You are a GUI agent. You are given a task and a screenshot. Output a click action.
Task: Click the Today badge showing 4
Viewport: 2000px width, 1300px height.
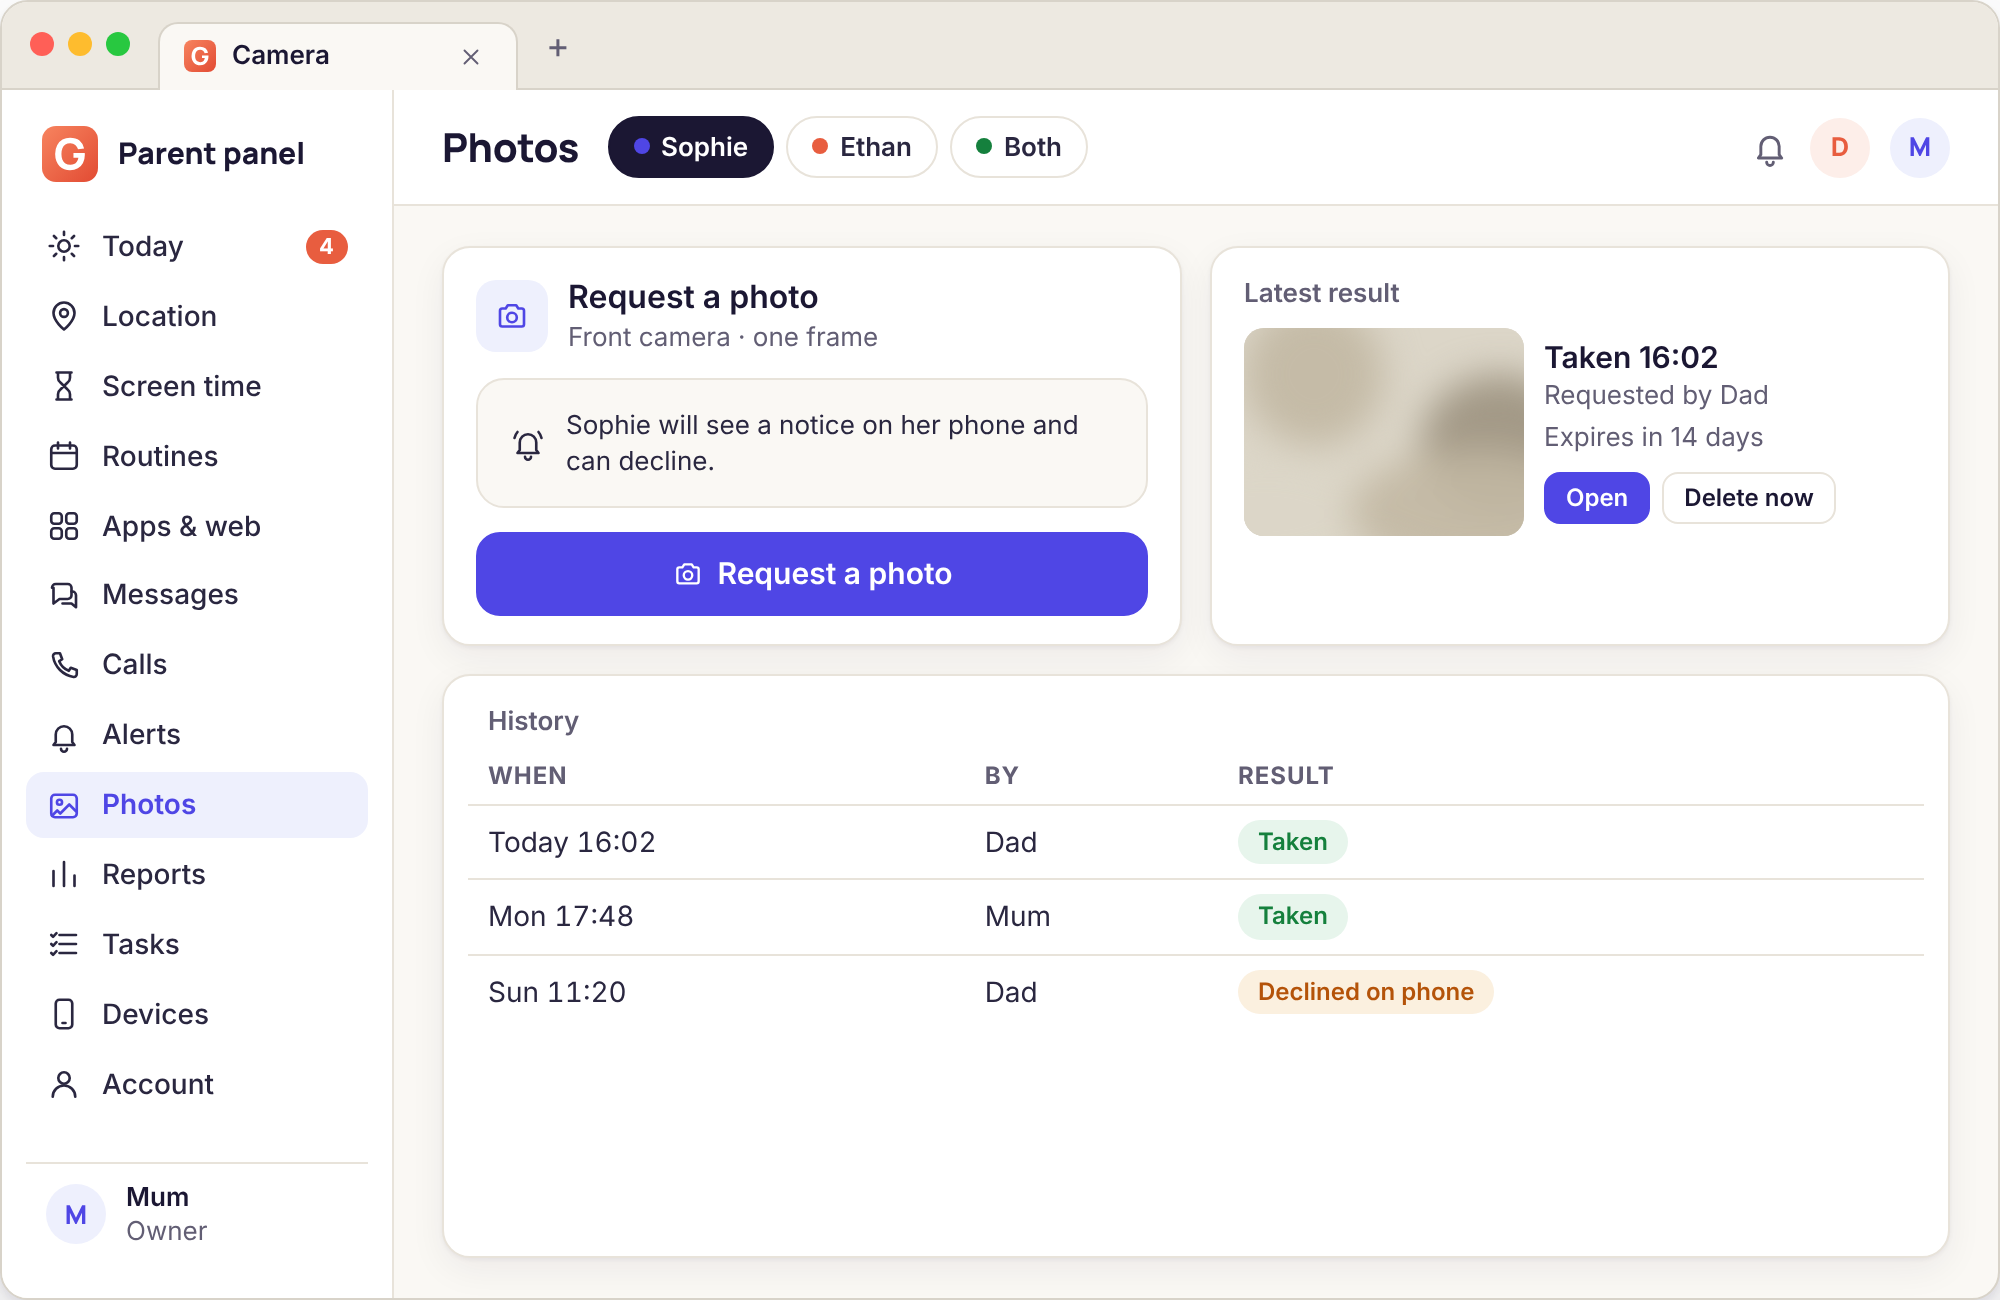click(x=327, y=247)
